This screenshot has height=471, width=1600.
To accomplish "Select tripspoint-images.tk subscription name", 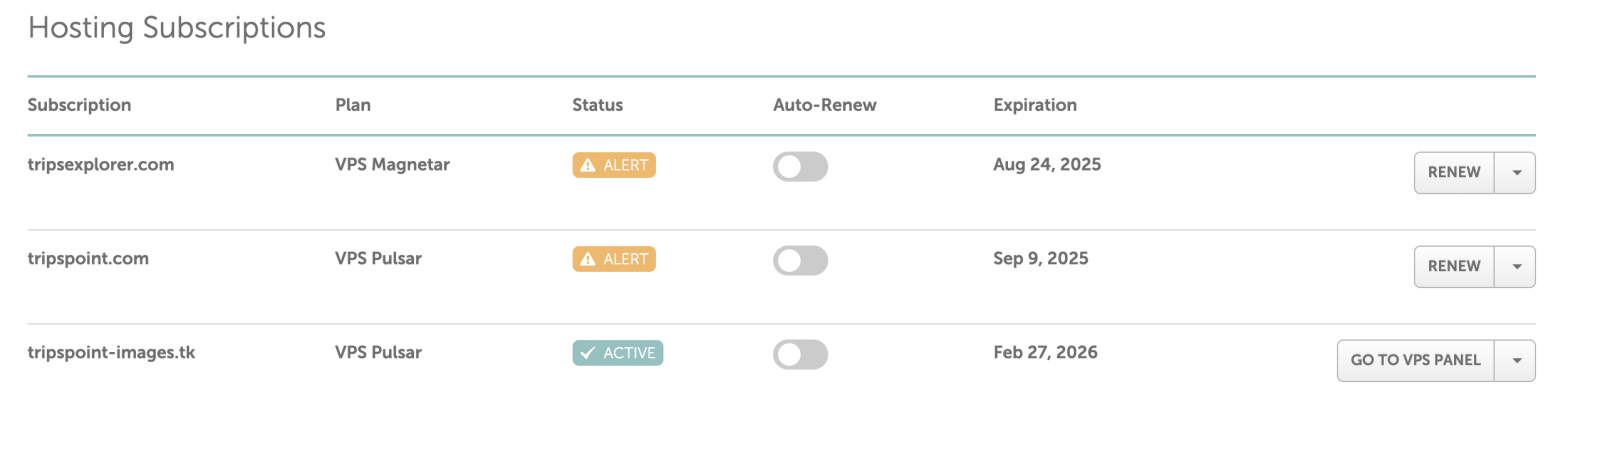I will pyautogui.click(x=111, y=353).
